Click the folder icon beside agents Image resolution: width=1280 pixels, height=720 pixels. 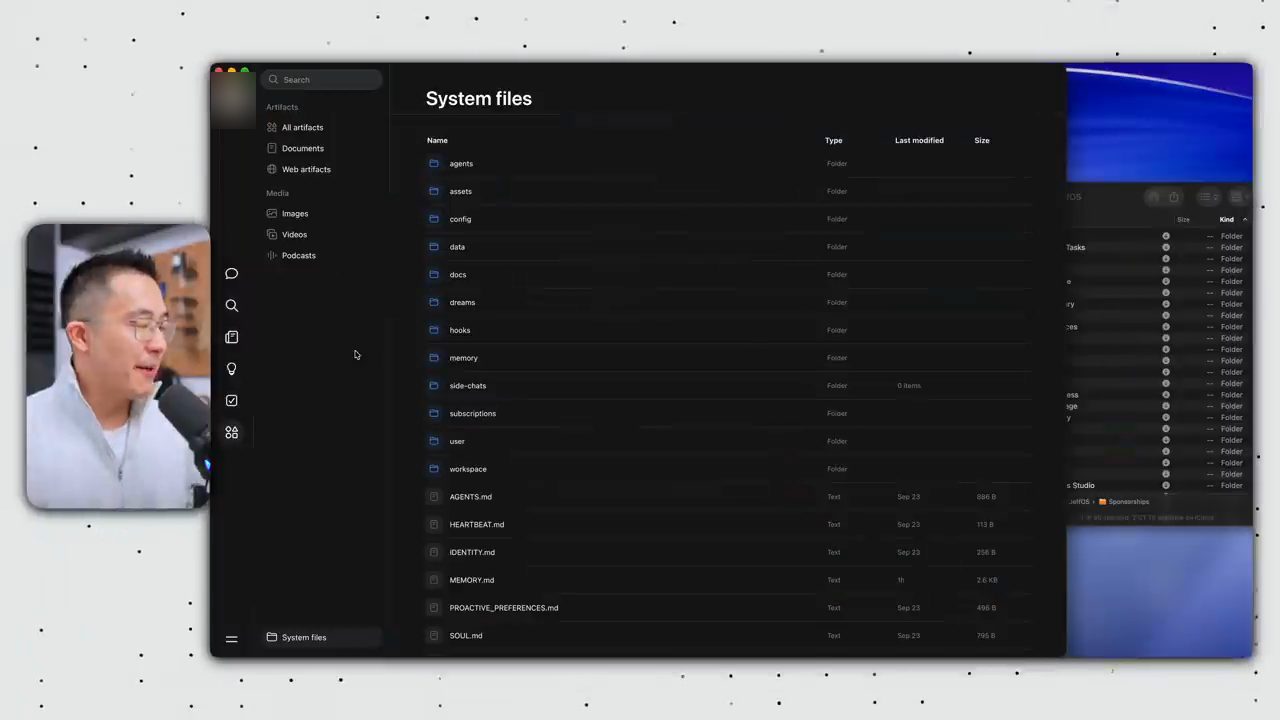434,163
